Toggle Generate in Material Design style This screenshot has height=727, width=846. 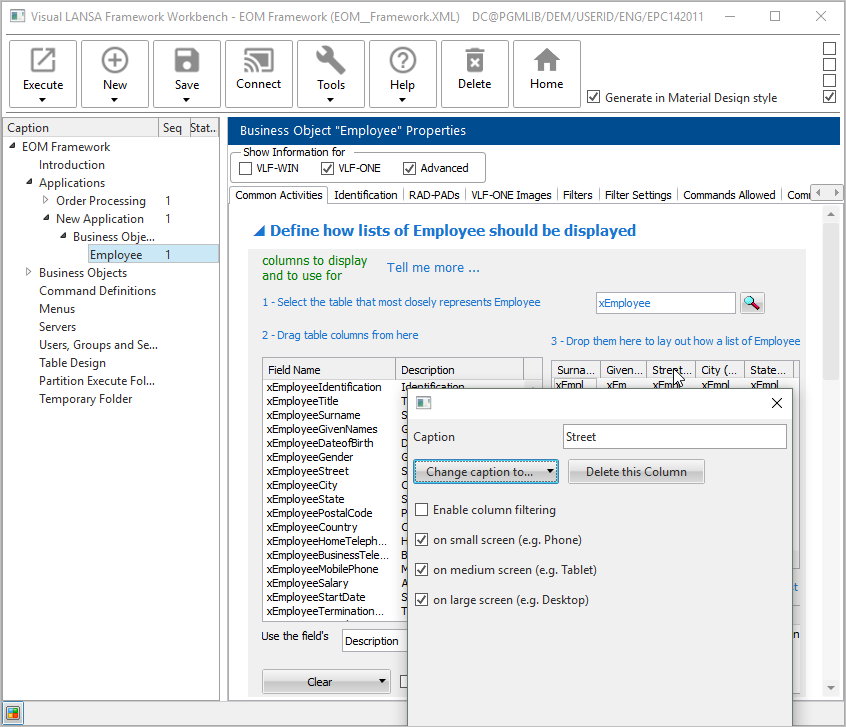click(x=594, y=97)
